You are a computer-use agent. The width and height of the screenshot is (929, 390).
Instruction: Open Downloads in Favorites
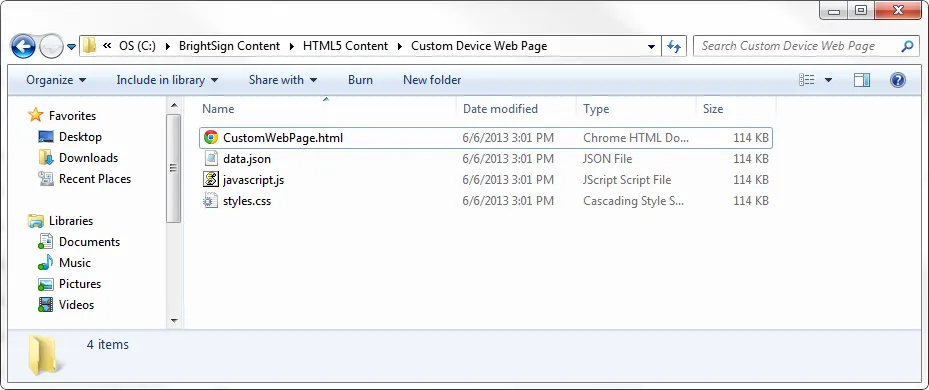click(88, 158)
